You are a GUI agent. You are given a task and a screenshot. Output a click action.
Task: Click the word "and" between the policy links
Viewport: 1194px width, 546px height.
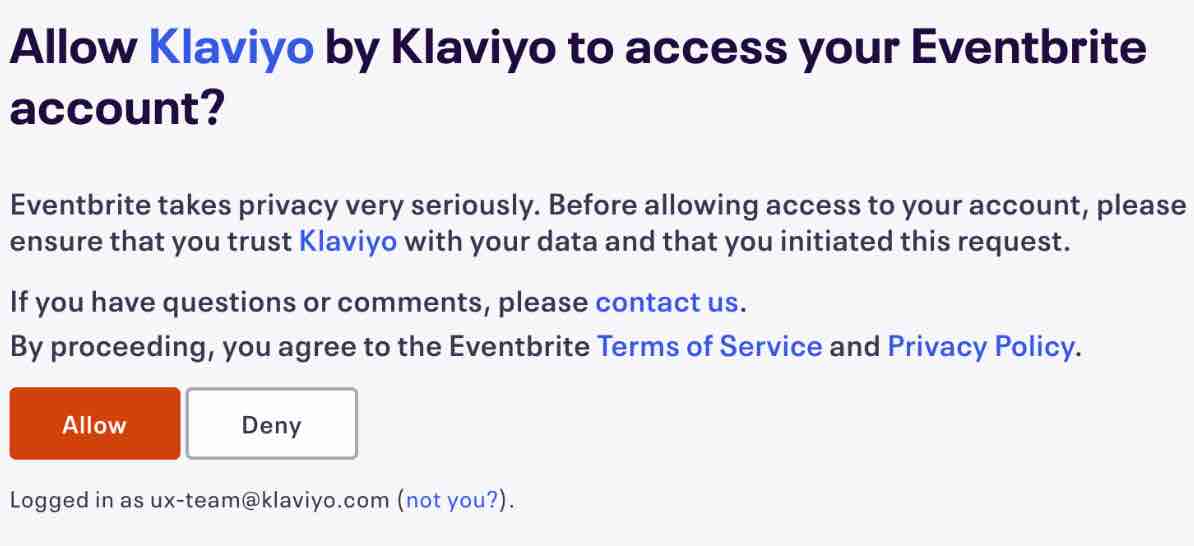(855, 347)
